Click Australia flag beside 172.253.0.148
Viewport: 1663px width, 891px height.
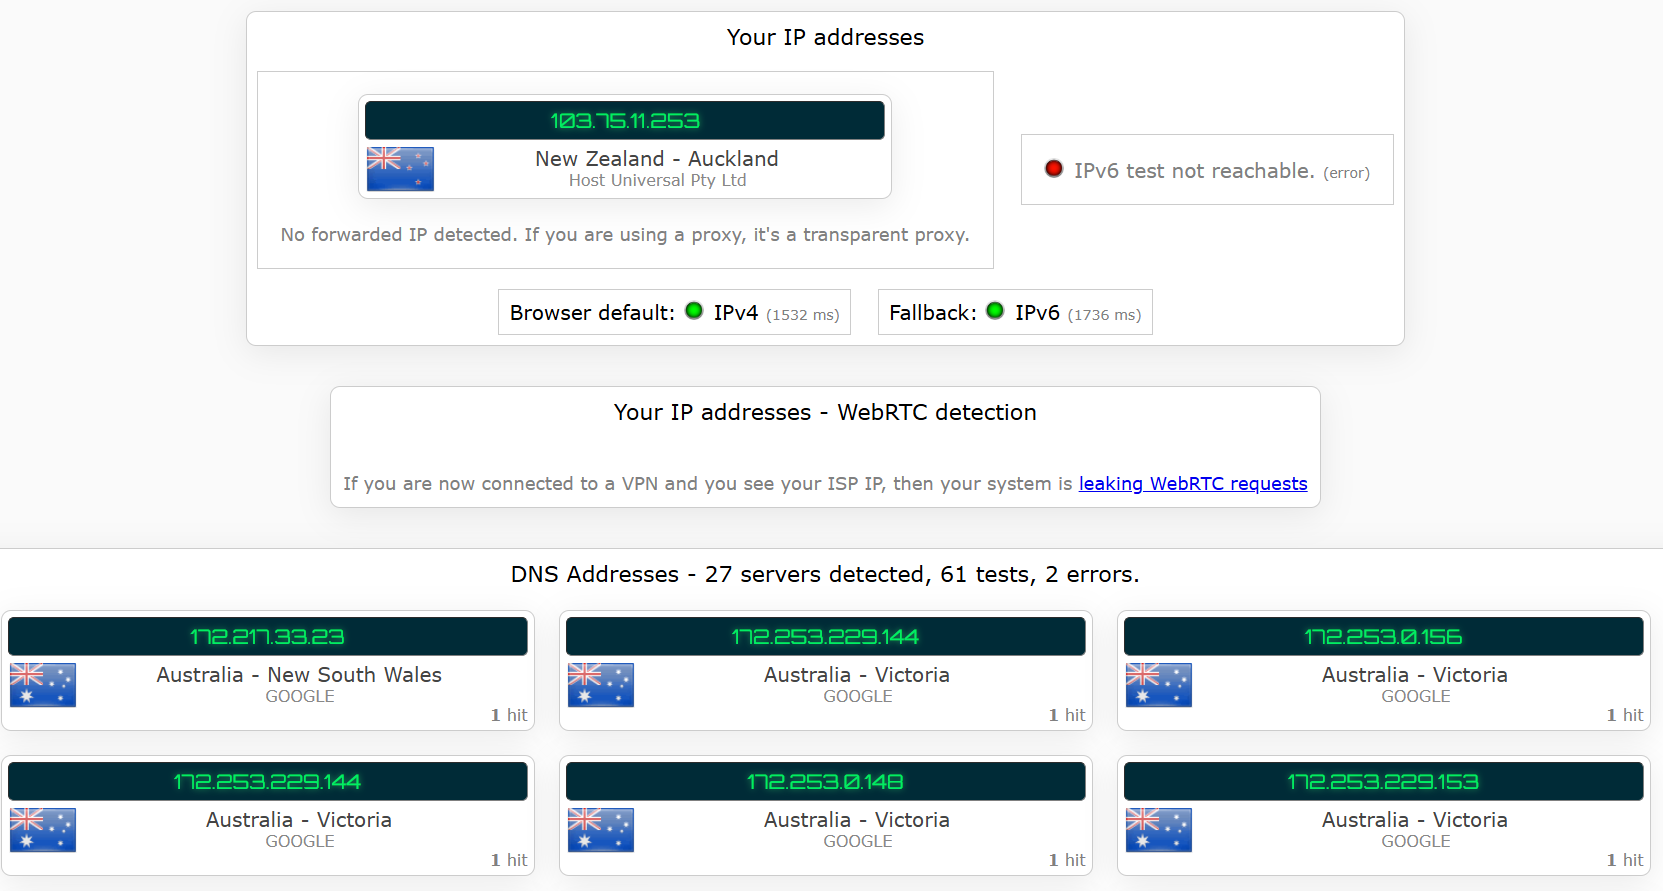point(601,830)
